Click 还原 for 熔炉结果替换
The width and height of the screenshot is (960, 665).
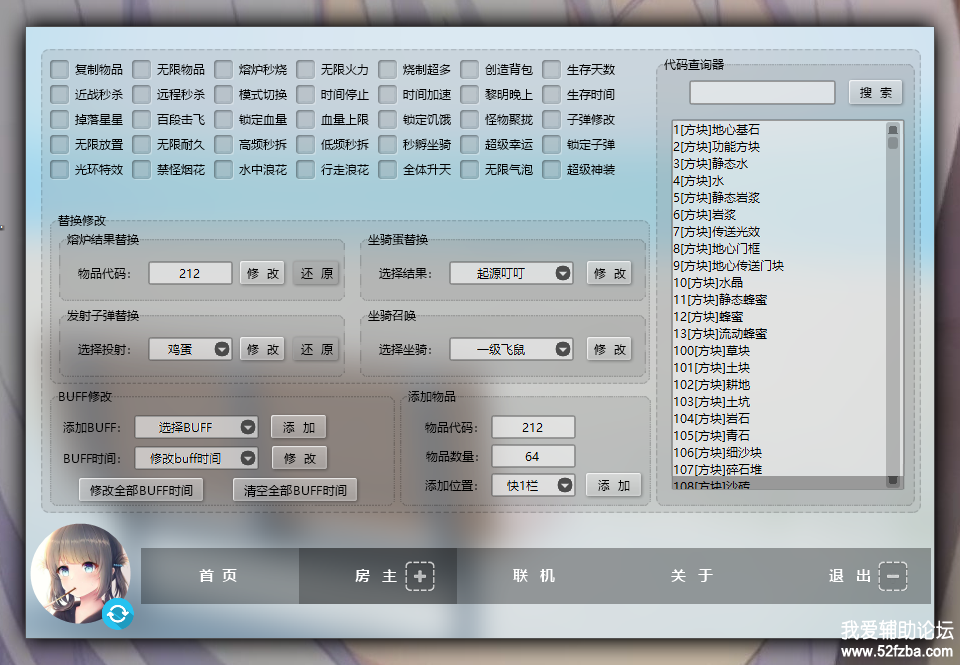pos(317,273)
